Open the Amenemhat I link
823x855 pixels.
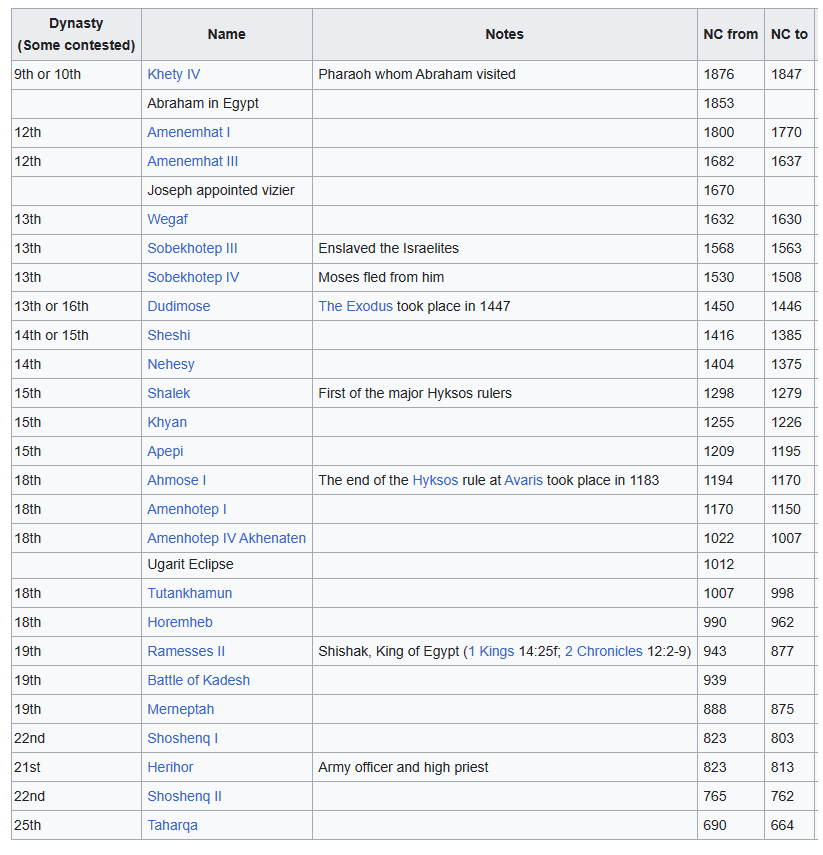[189, 132]
